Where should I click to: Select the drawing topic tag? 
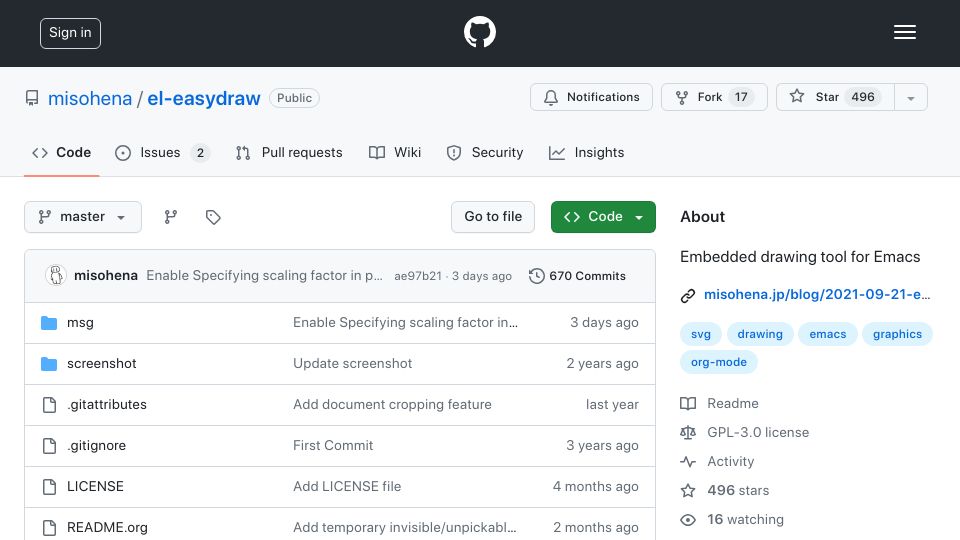coord(760,334)
